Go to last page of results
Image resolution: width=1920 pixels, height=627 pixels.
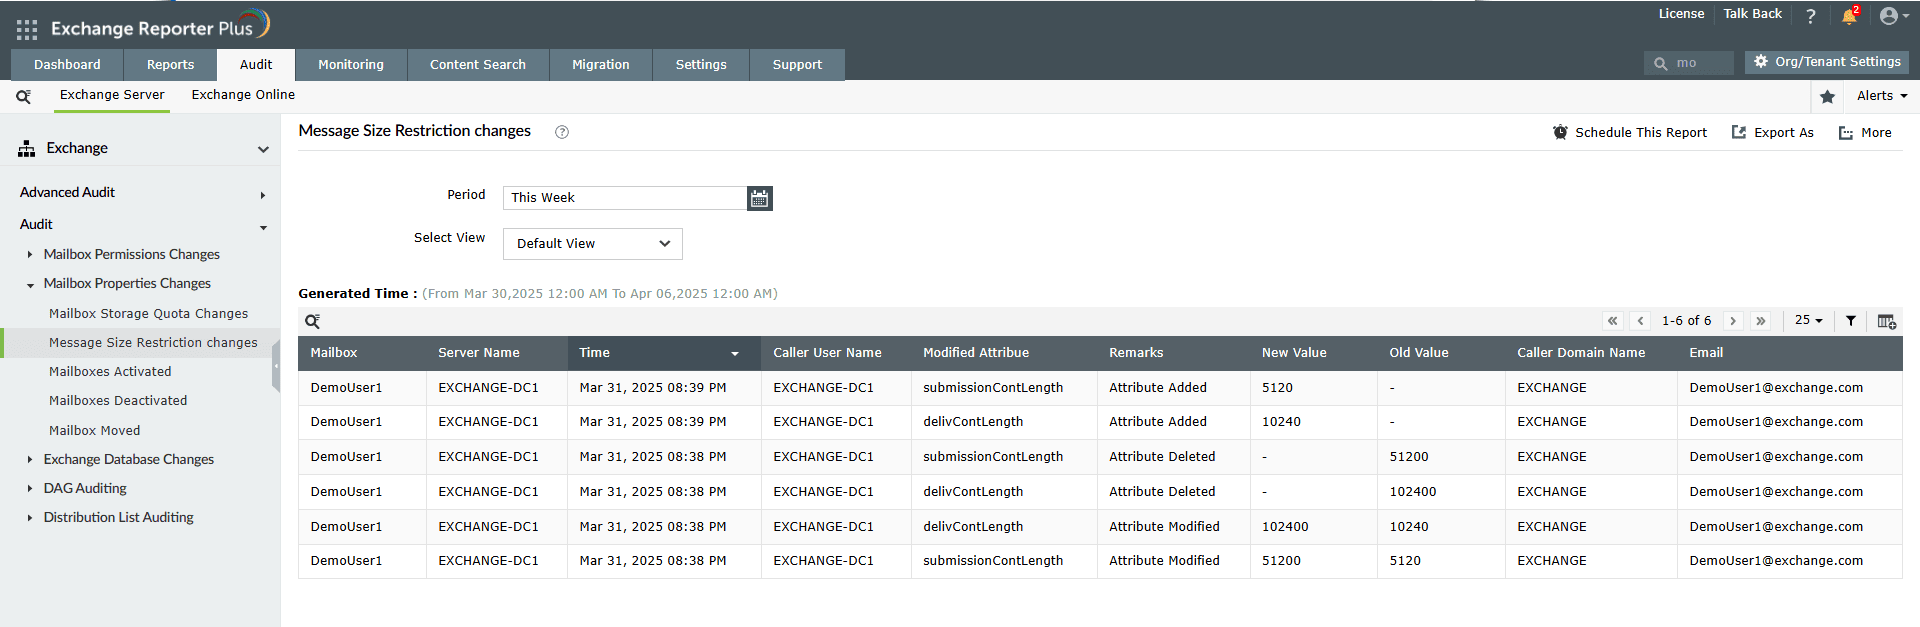[x=1761, y=321]
